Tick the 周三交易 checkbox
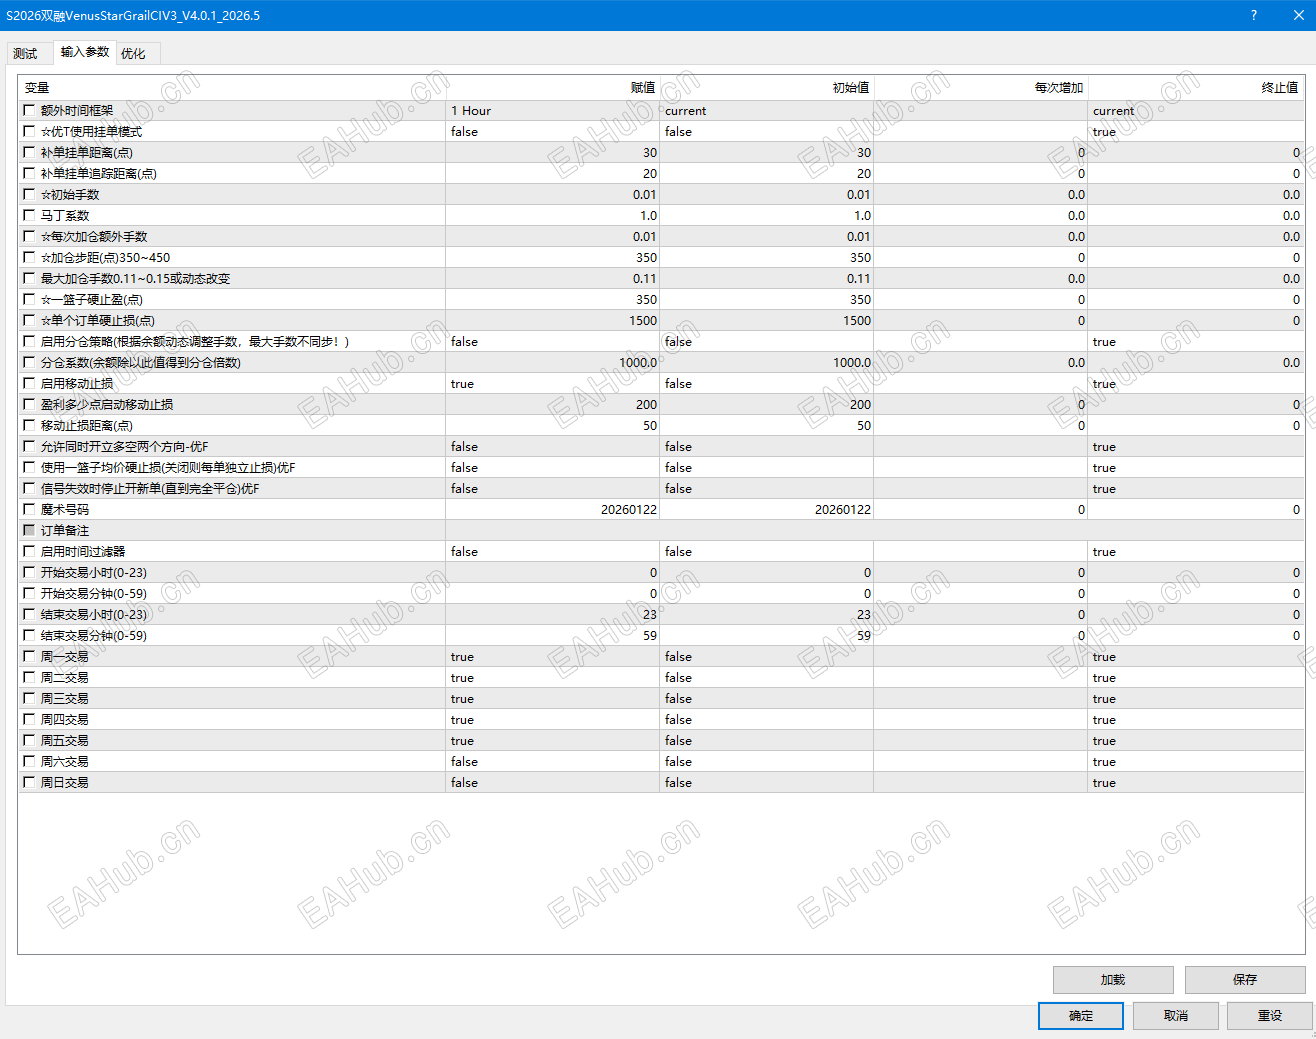Screen dimensions: 1316x1039 (29, 698)
